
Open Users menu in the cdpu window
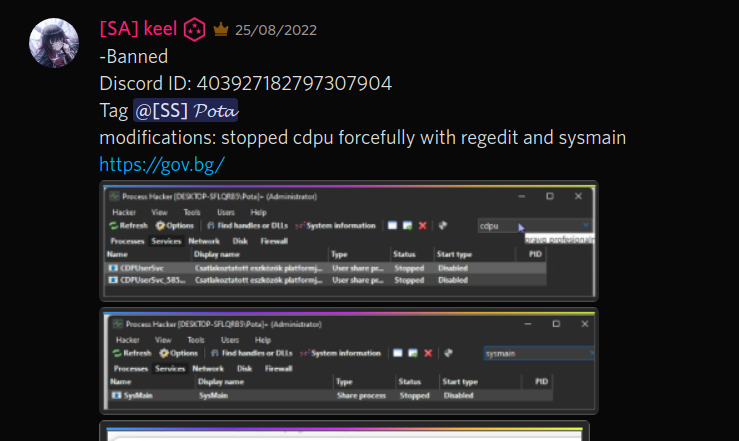coord(226,212)
